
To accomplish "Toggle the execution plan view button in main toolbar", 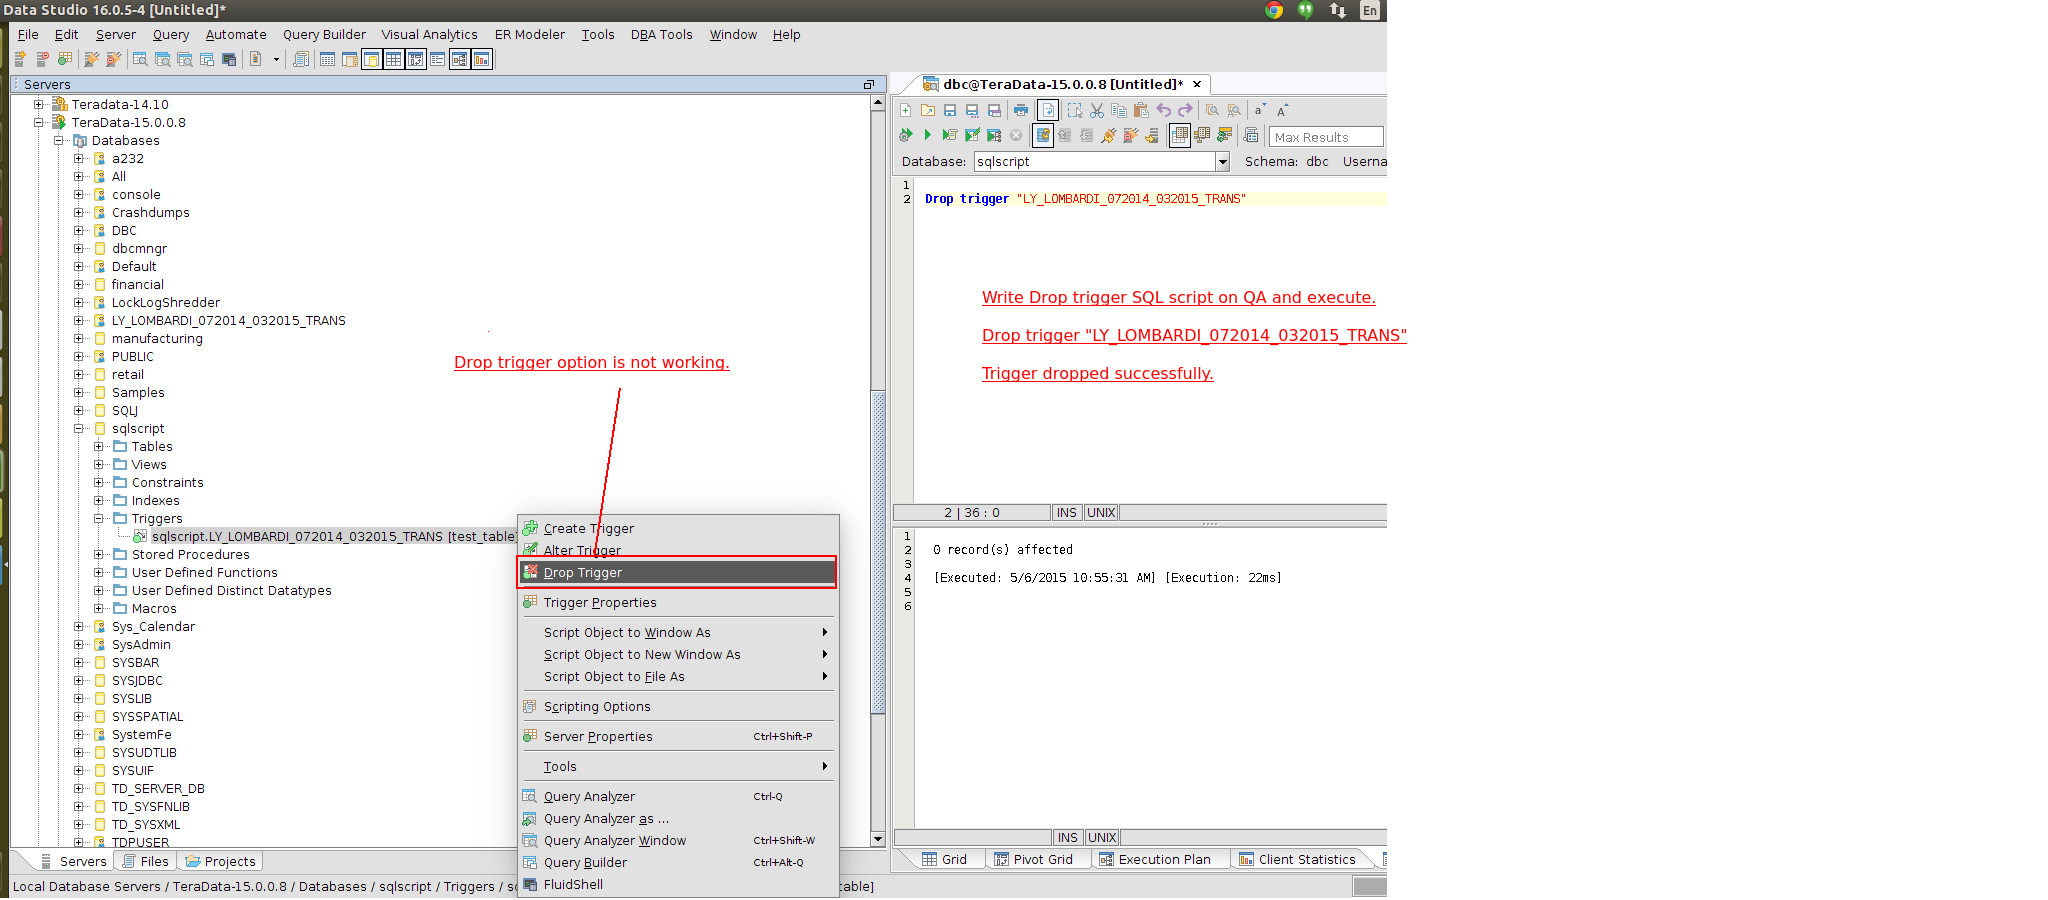I will click(x=459, y=59).
